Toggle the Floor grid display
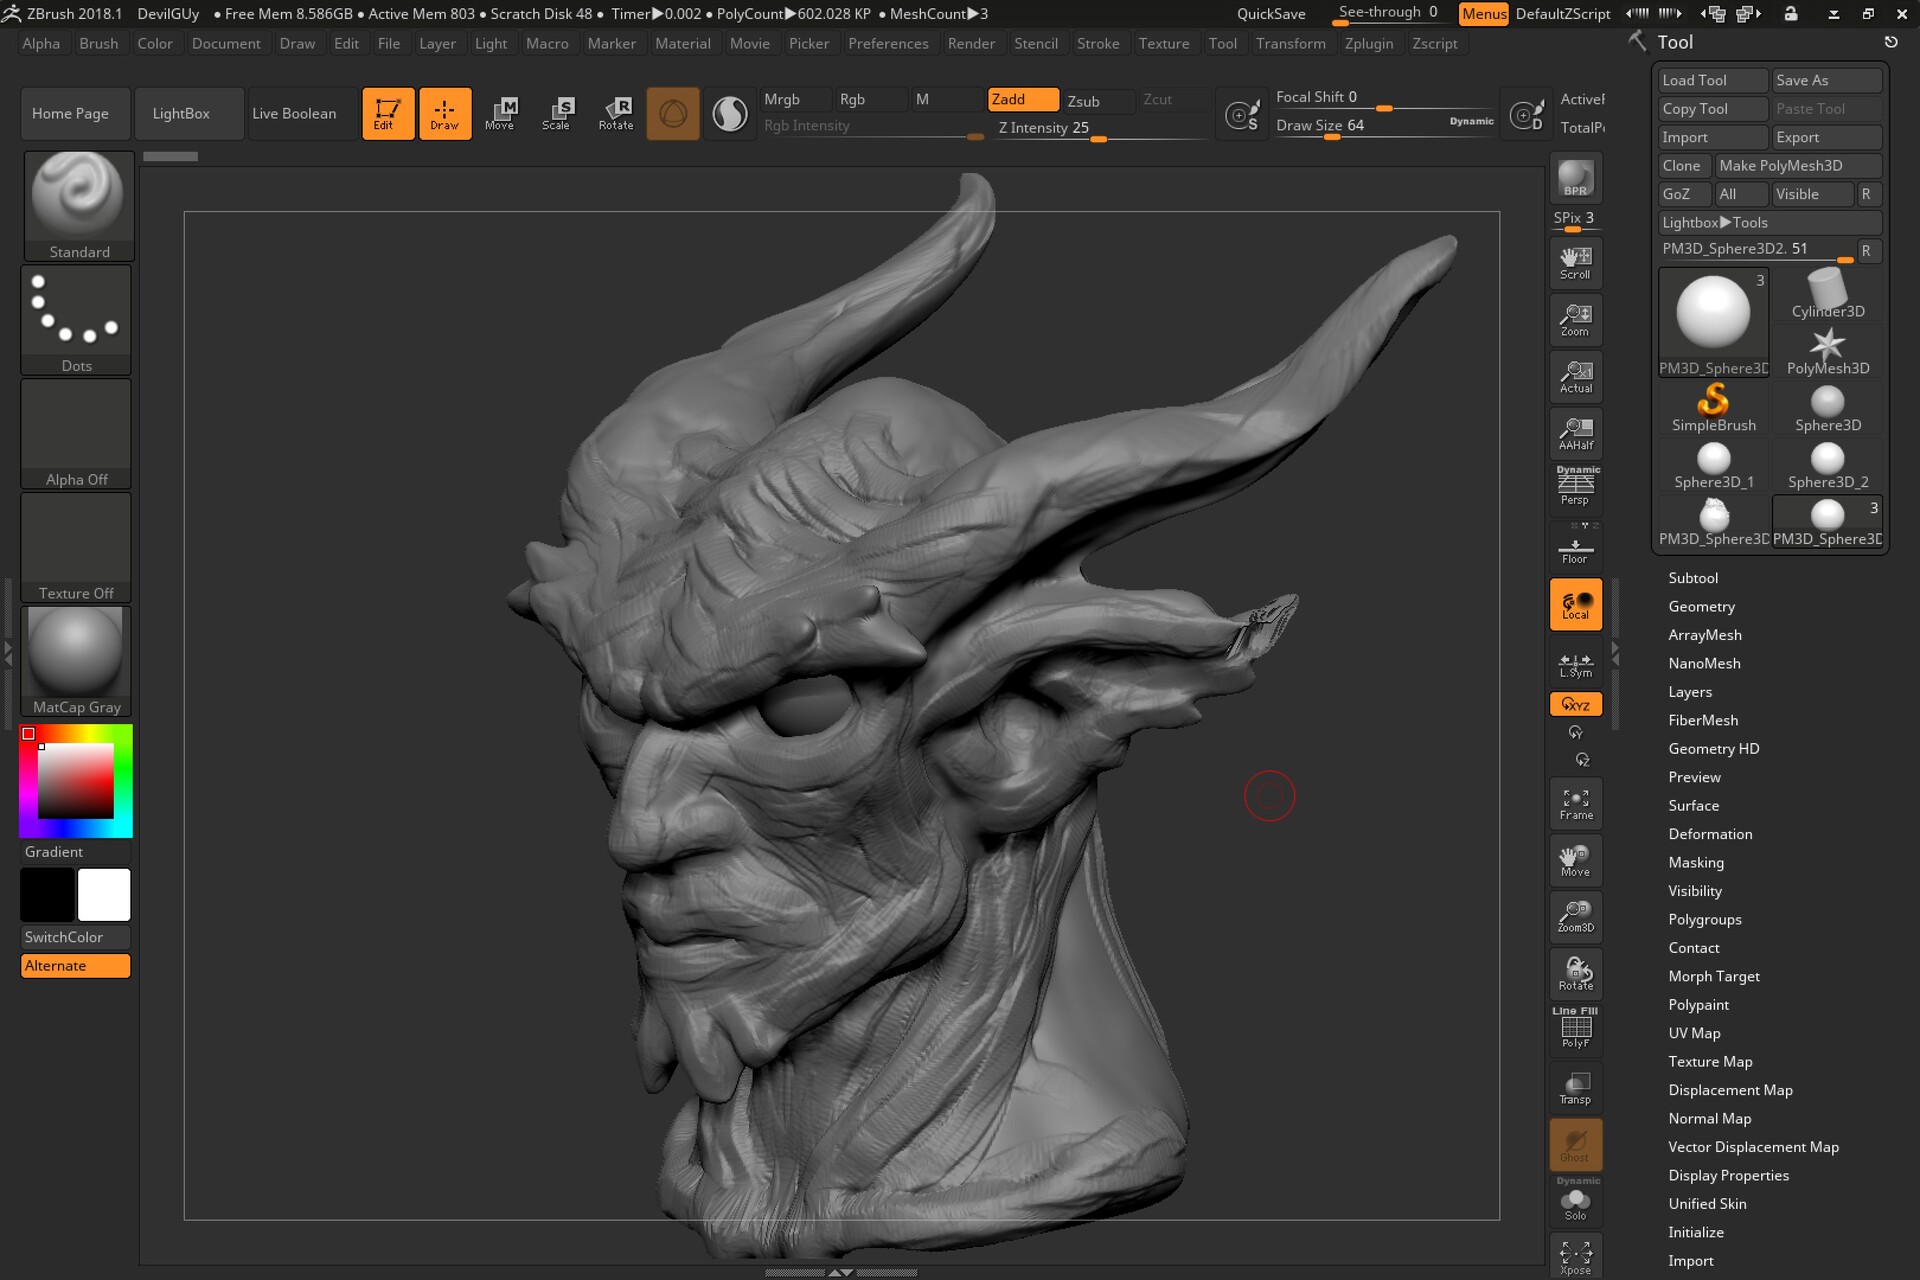The width and height of the screenshot is (1920, 1280). pyautogui.click(x=1575, y=545)
